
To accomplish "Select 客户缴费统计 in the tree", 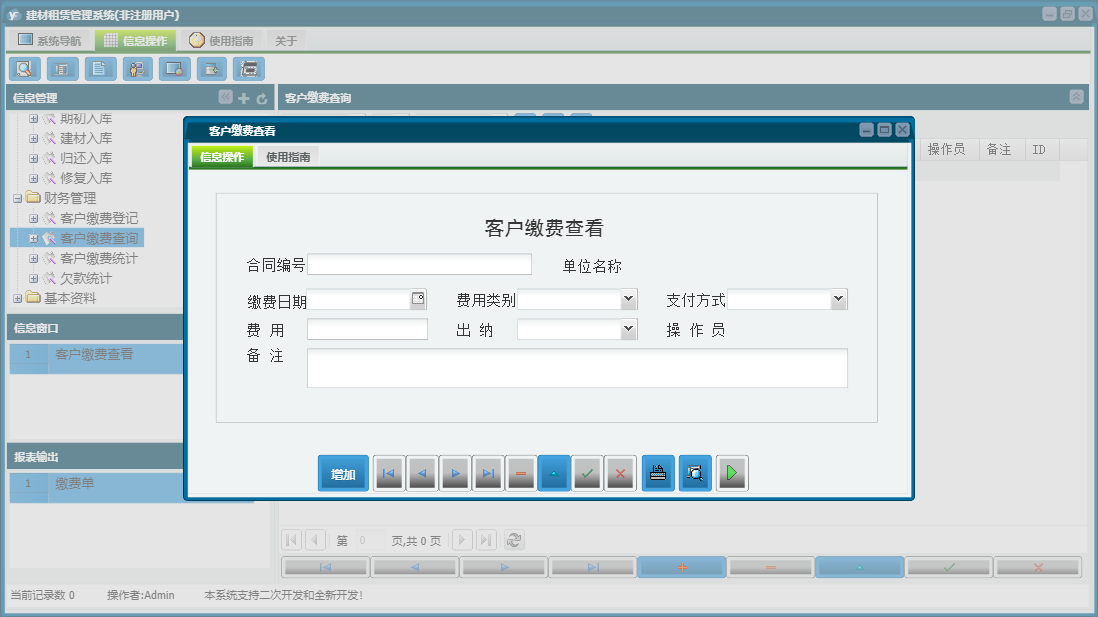I will tap(99, 258).
